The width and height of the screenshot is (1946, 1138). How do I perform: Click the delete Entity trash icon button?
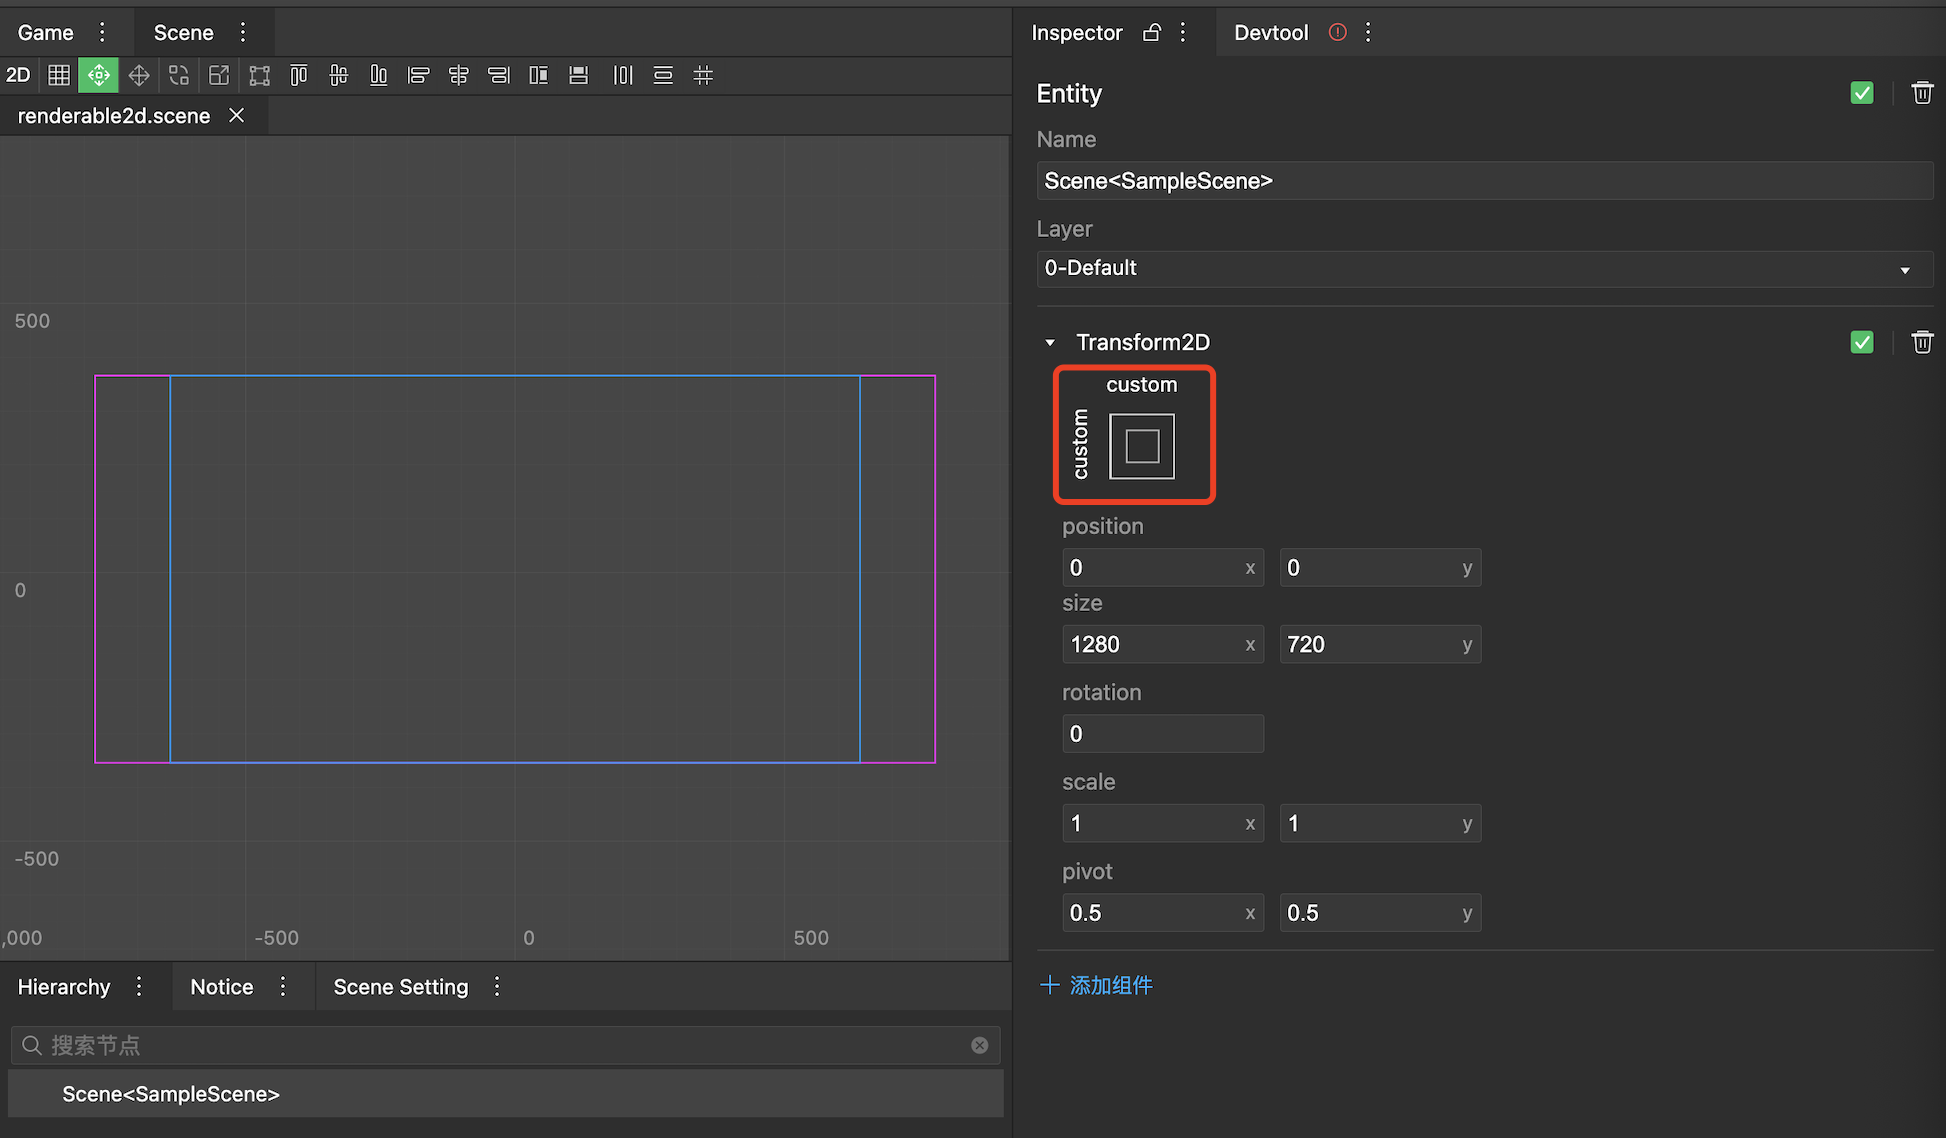pyautogui.click(x=1922, y=93)
